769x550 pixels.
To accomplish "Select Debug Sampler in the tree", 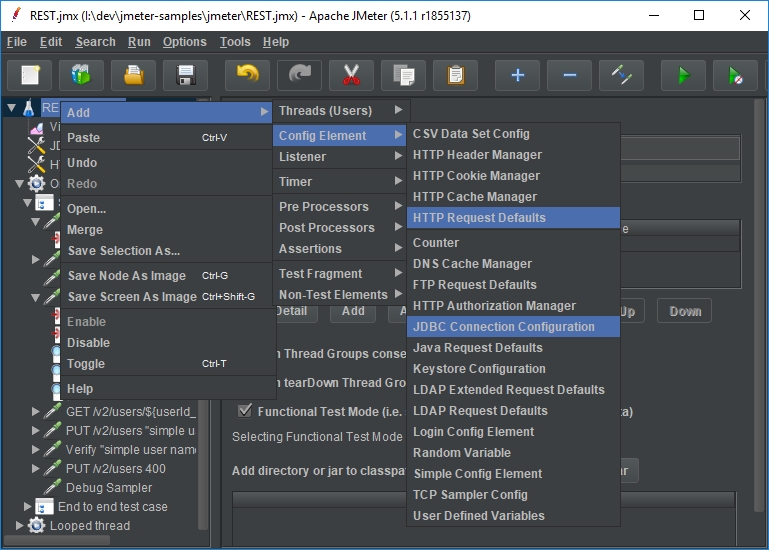I will [109, 488].
